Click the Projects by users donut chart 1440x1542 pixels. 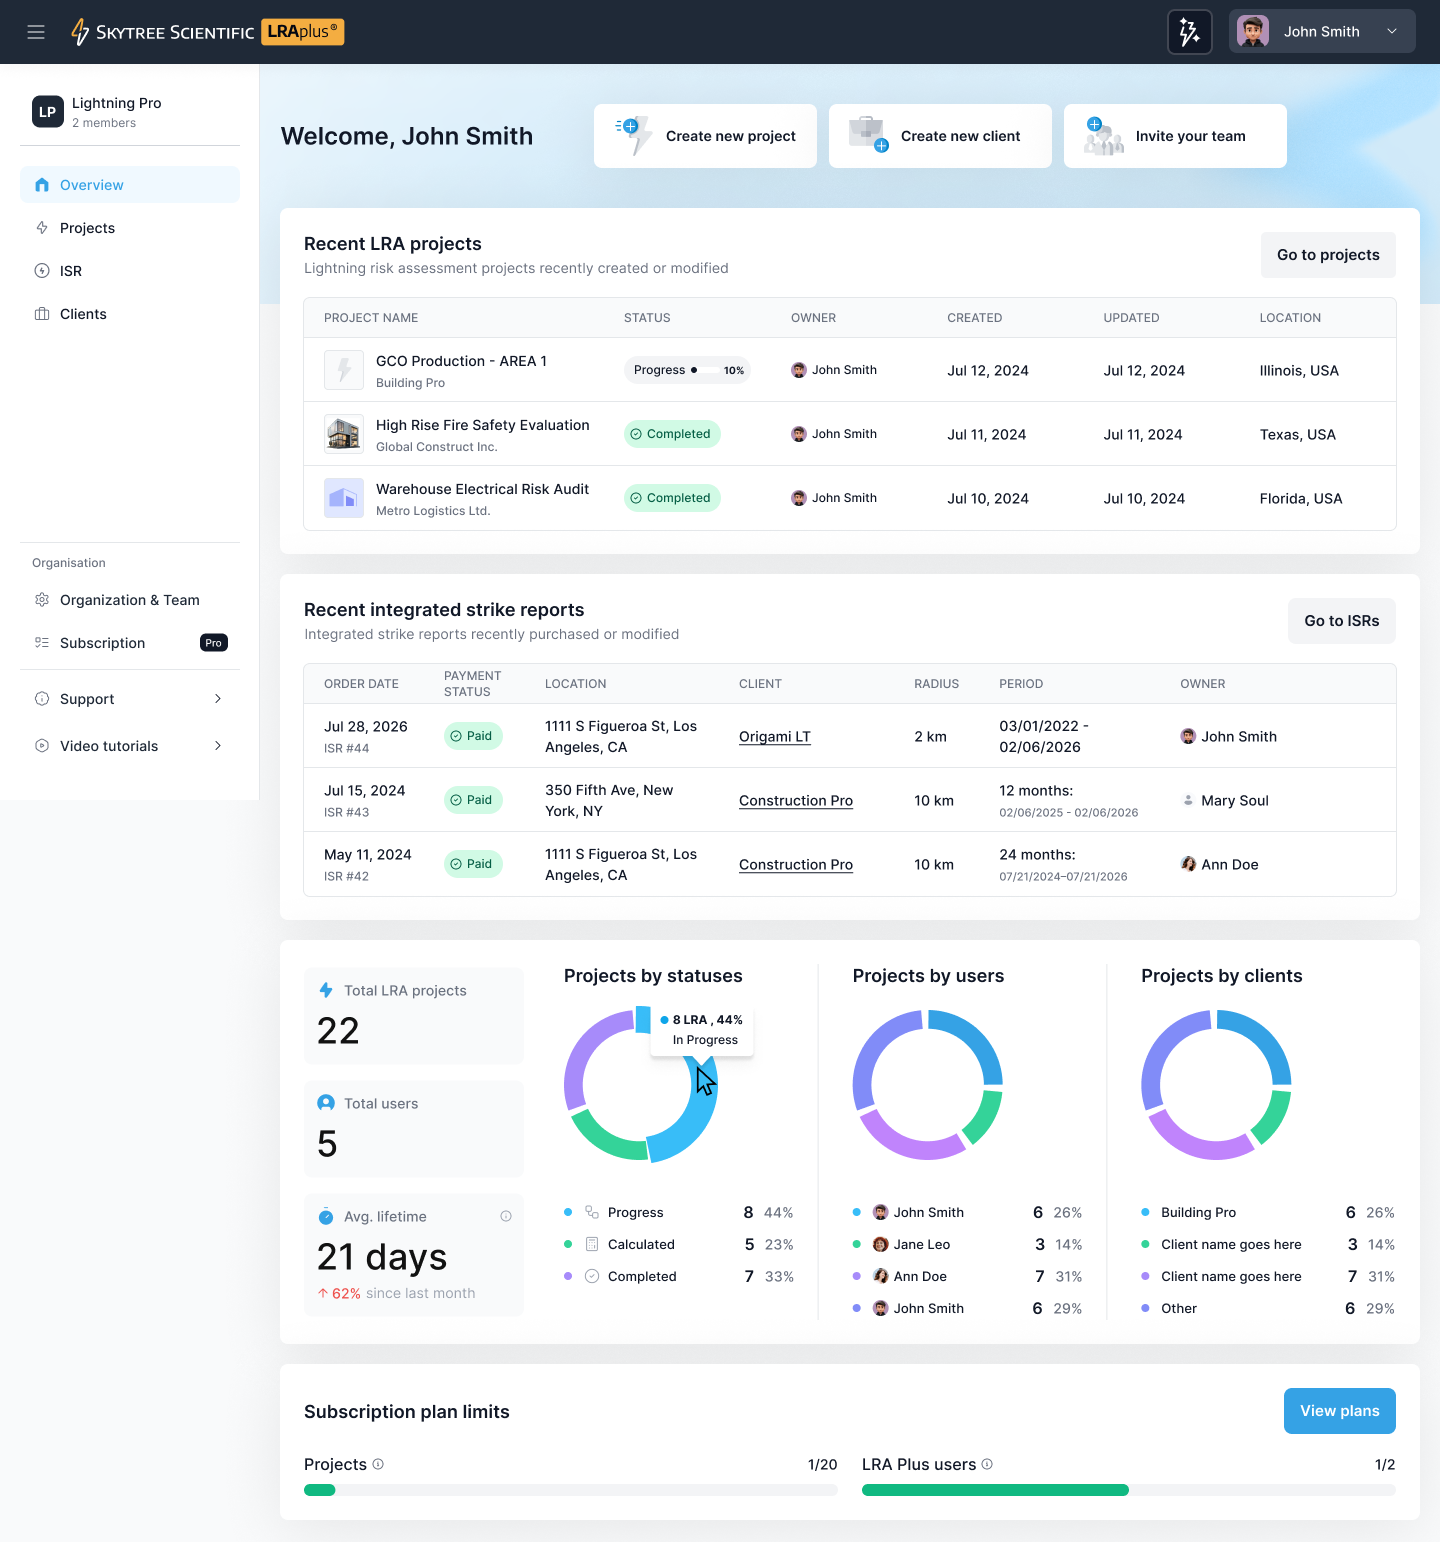point(928,1085)
